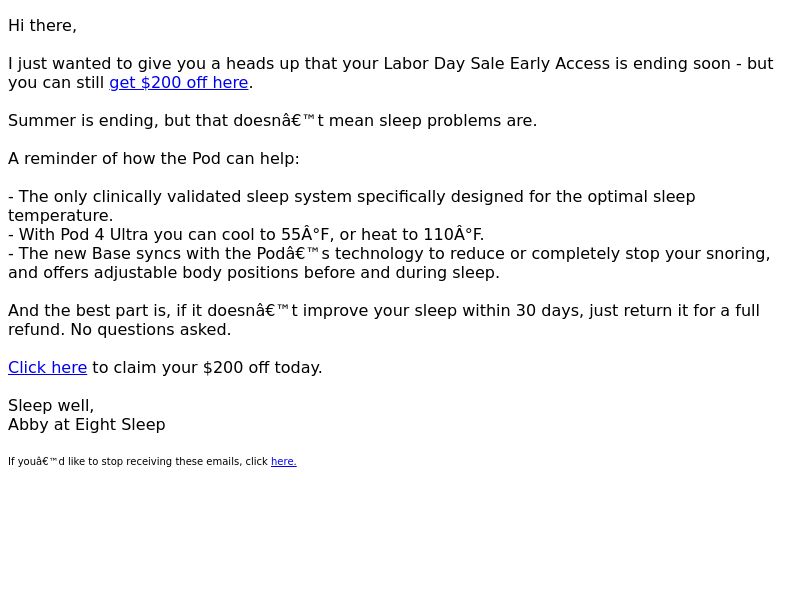The image size is (800, 600).
Task: Click the "Abby at Eight Sleep" signature
Action: click(x=87, y=424)
